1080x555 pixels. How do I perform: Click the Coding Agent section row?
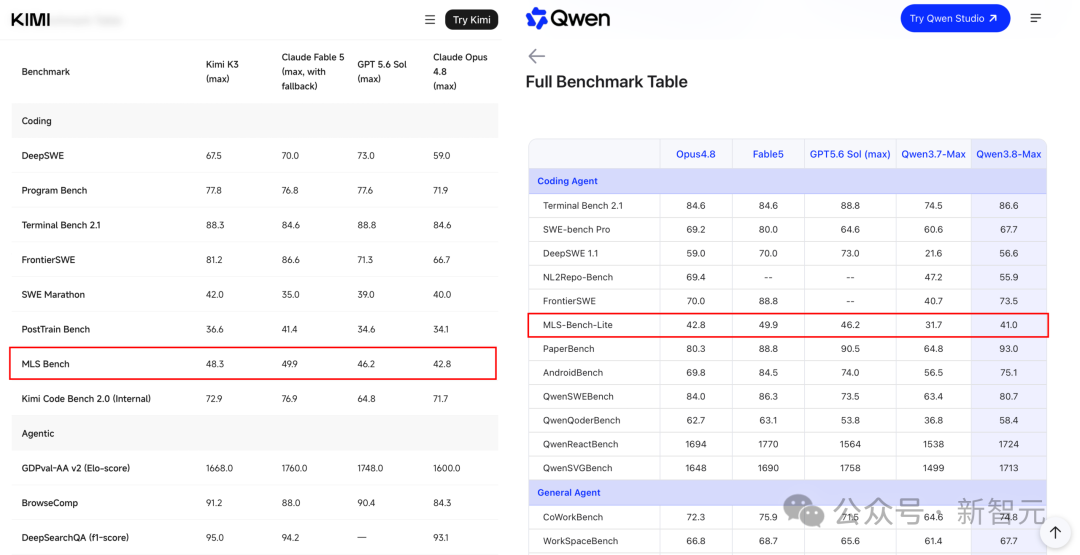click(787, 181)
